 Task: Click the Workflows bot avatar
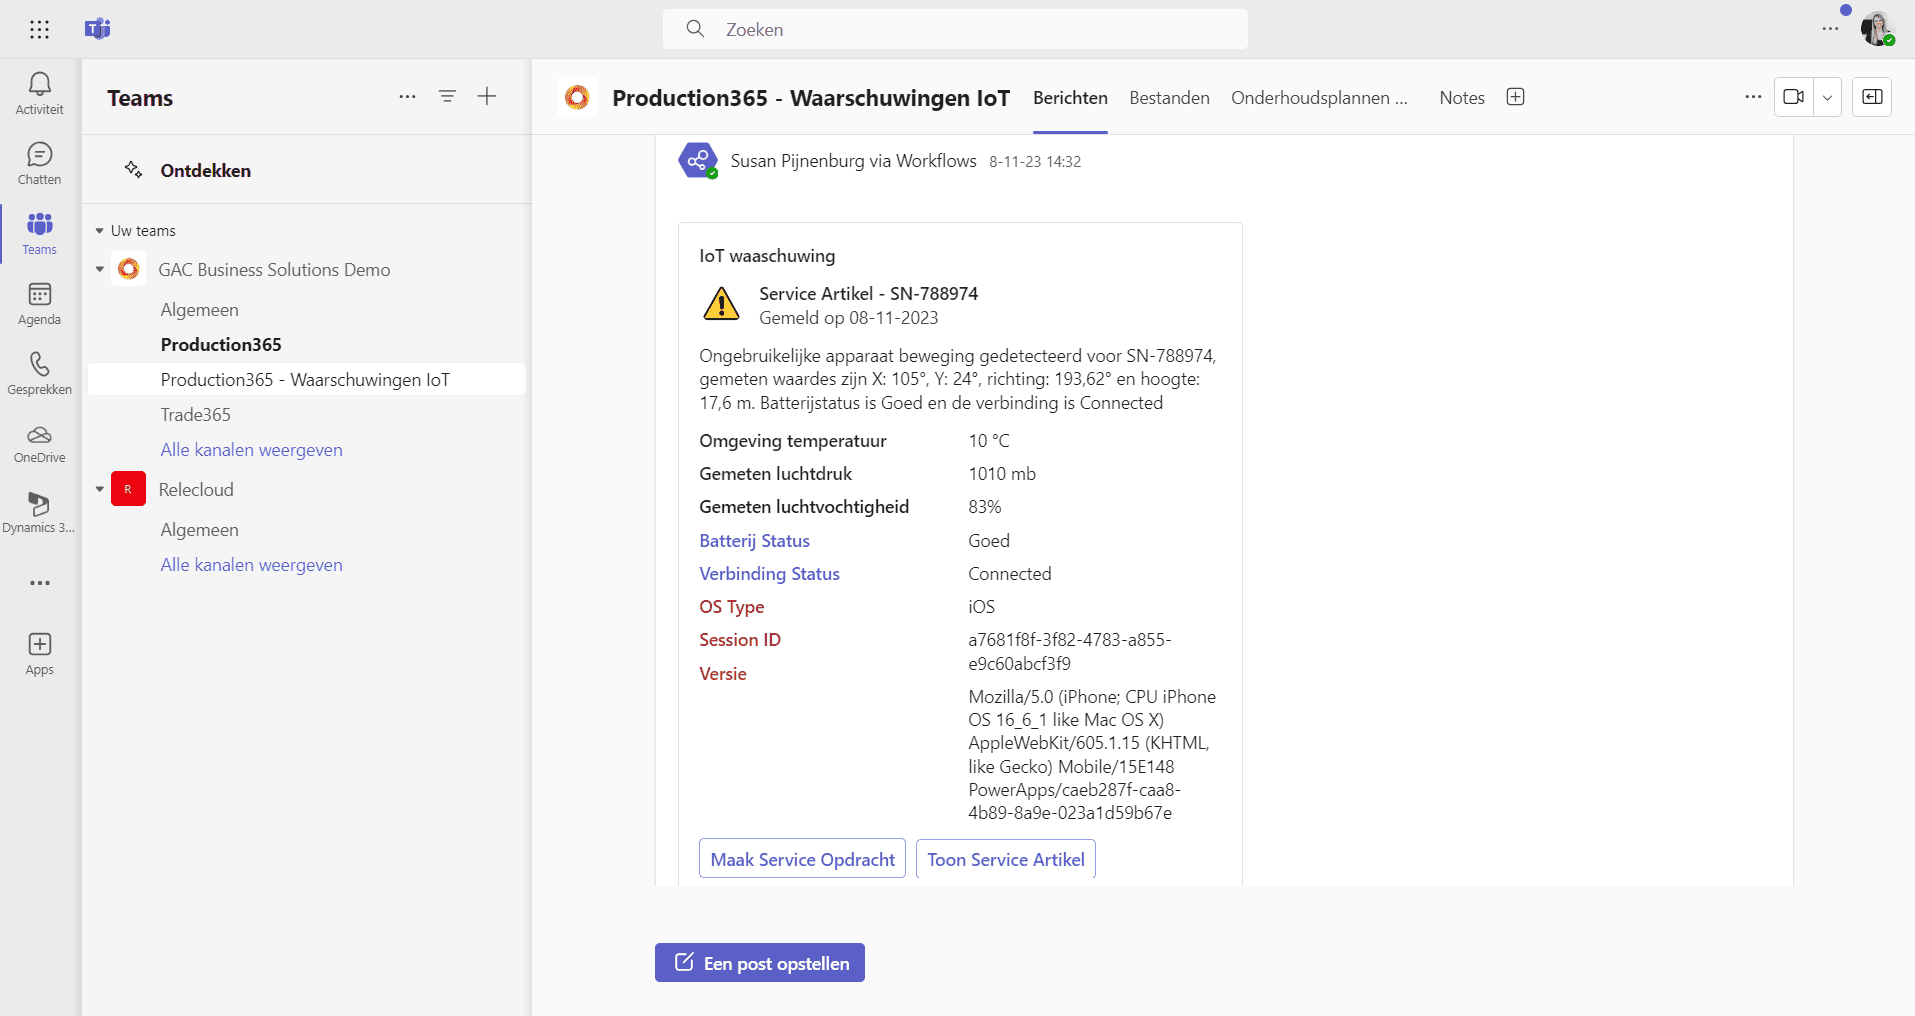(698, 160)
